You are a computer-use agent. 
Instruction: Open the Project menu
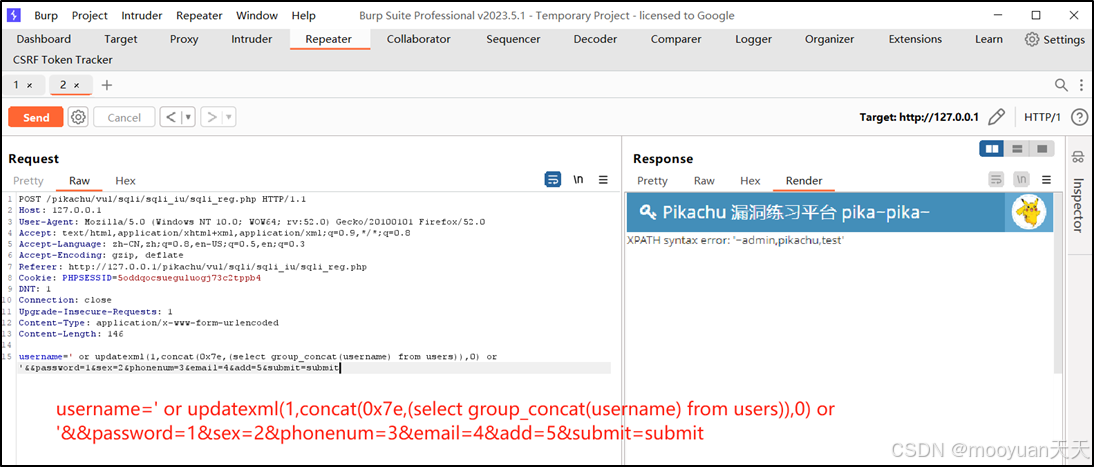tap(90, 15)
